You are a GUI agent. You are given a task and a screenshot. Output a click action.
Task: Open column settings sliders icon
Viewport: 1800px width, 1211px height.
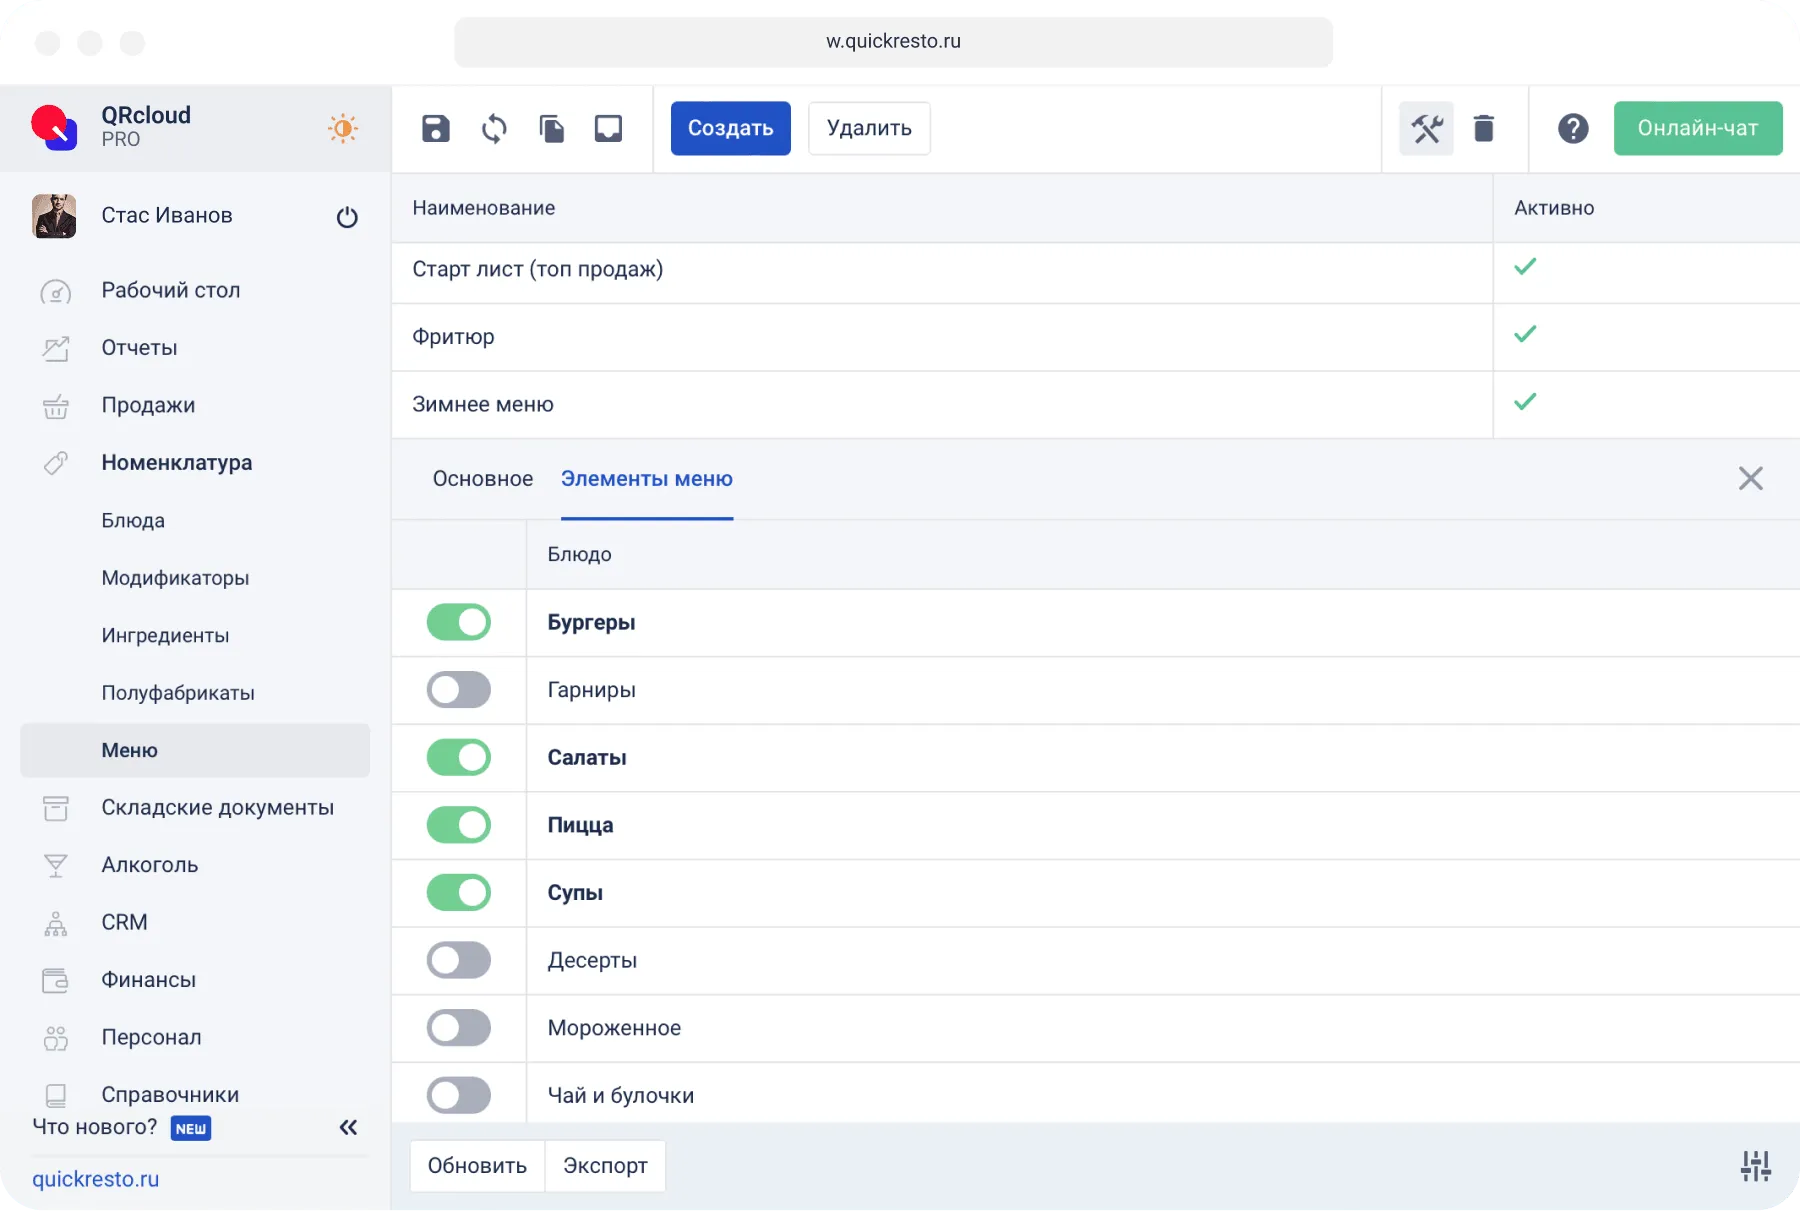pyautogui.click(x=1755, y=1166)
